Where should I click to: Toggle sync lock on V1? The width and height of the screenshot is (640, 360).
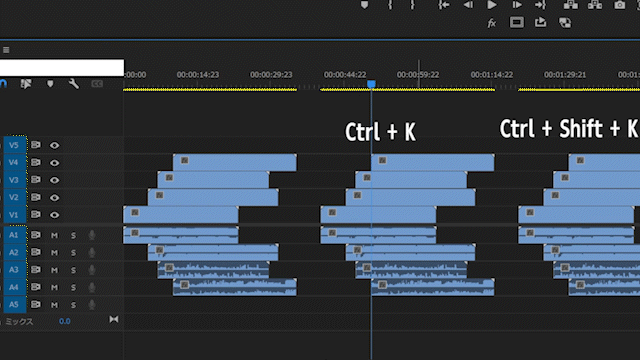36,214
